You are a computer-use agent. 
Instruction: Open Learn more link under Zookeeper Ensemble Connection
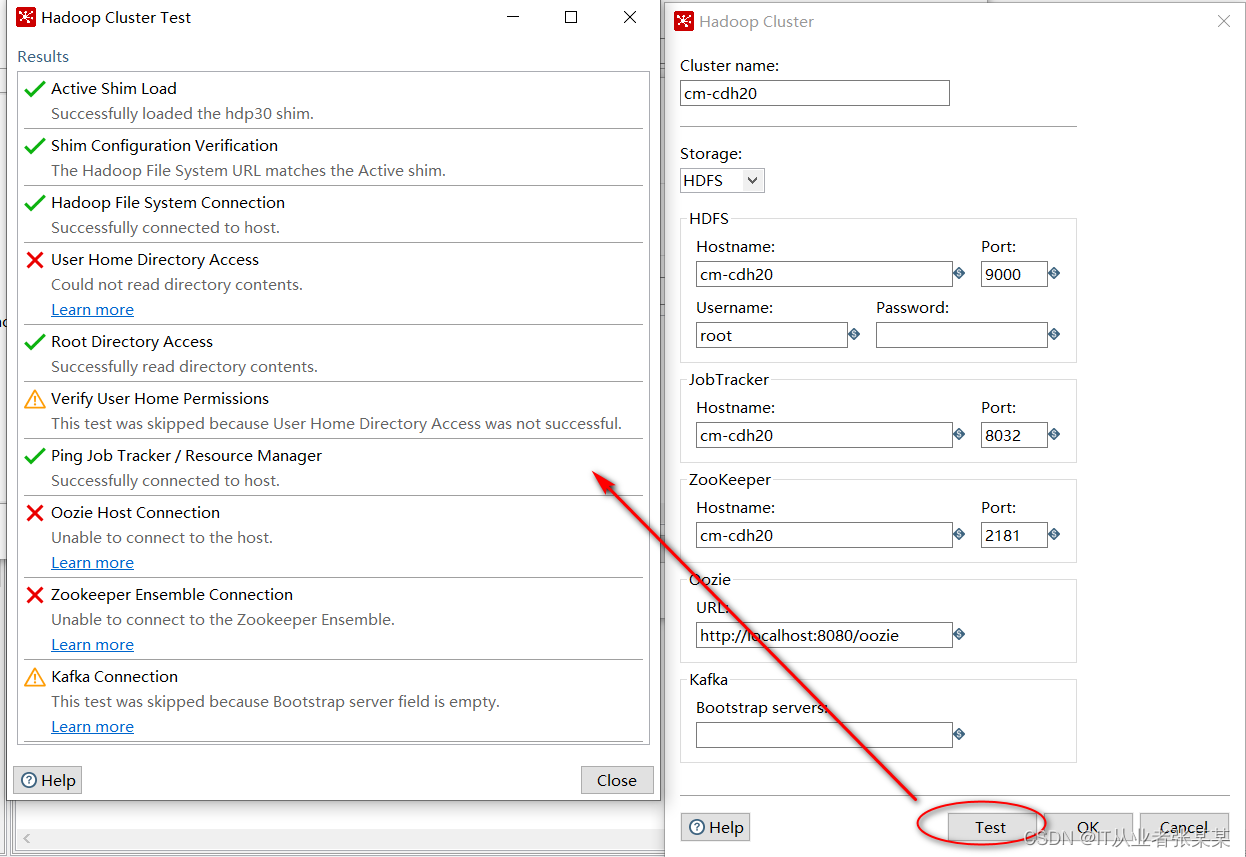point(92,645)
